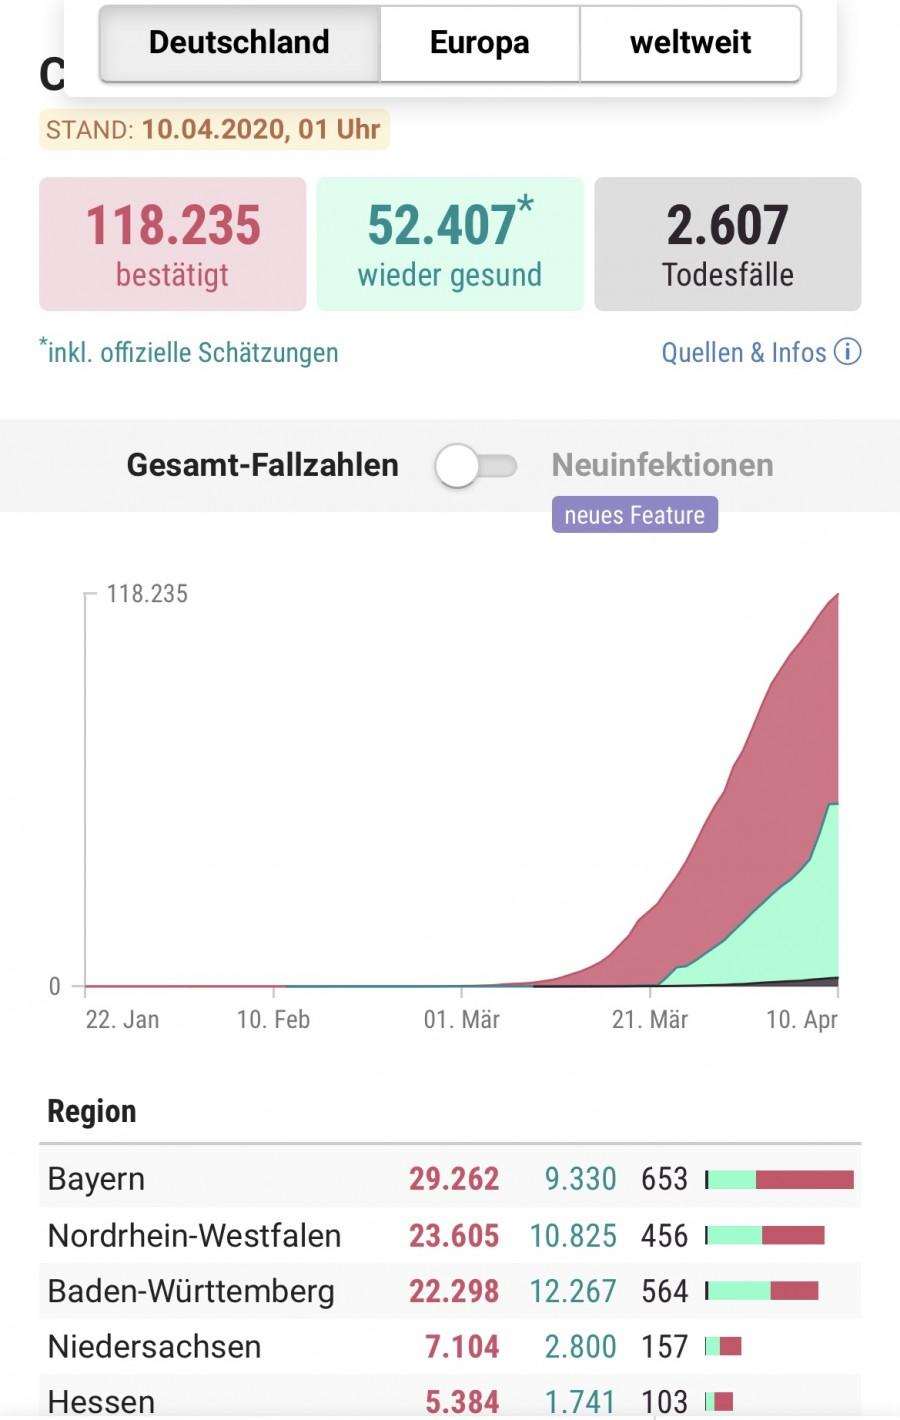Click the Region table header

(x=92, y=1111)
